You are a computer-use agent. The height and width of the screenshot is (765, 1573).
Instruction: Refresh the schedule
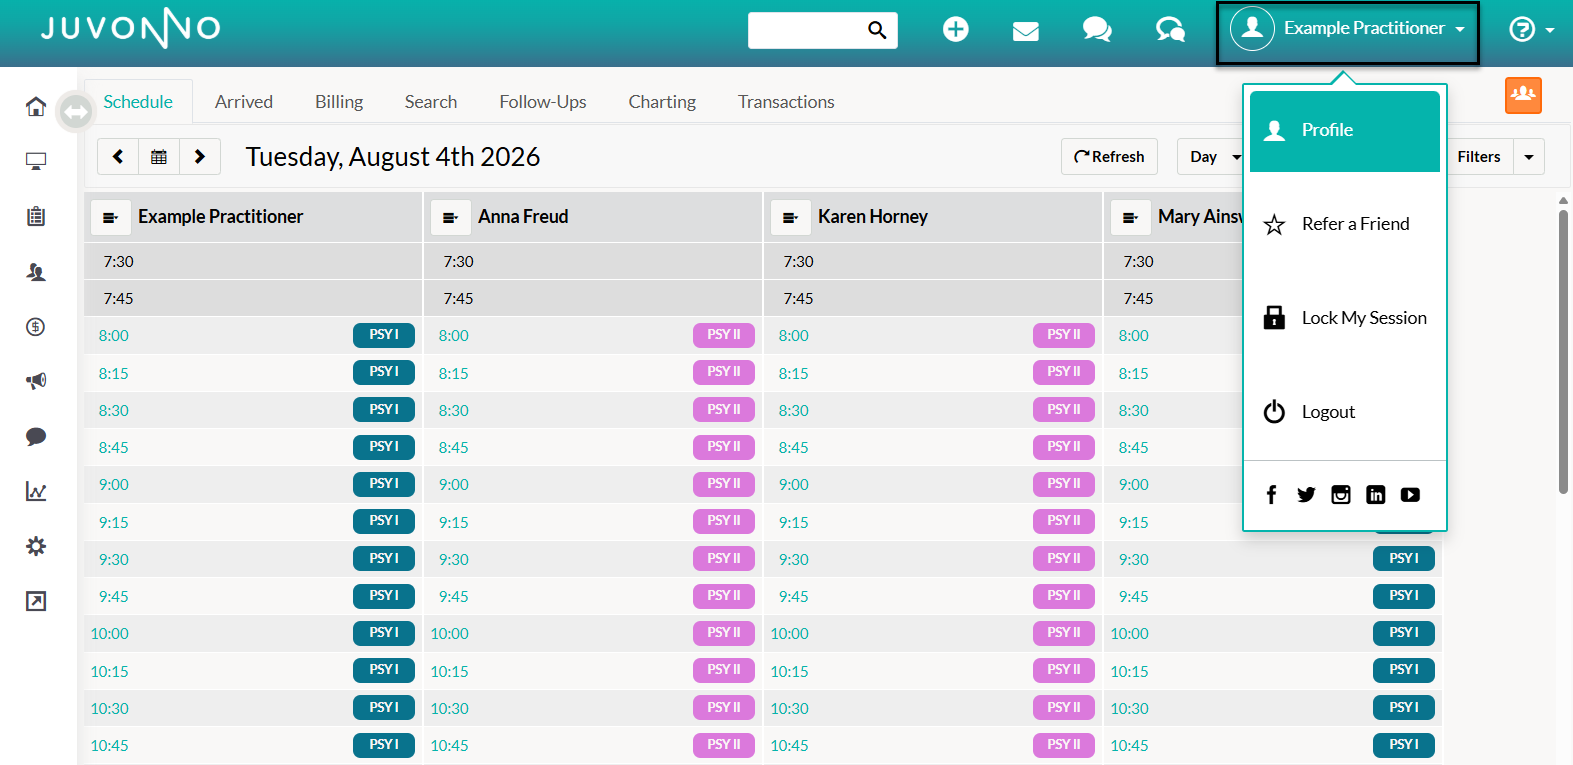(1109, 157)
